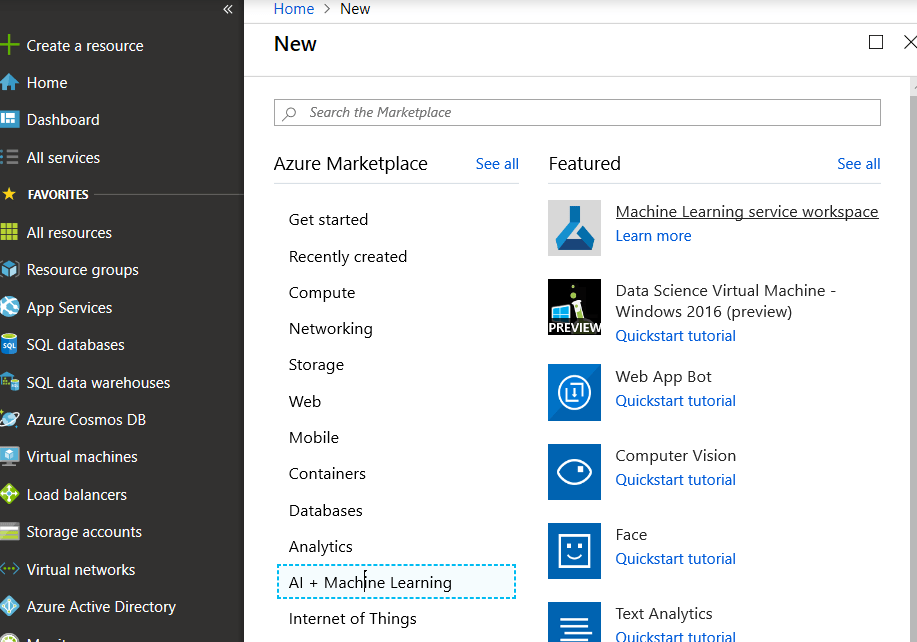The height and width of the screenshot is (642, 917).
Task: Collapse the sidebar with the double chevron
Action: [227, 10]
